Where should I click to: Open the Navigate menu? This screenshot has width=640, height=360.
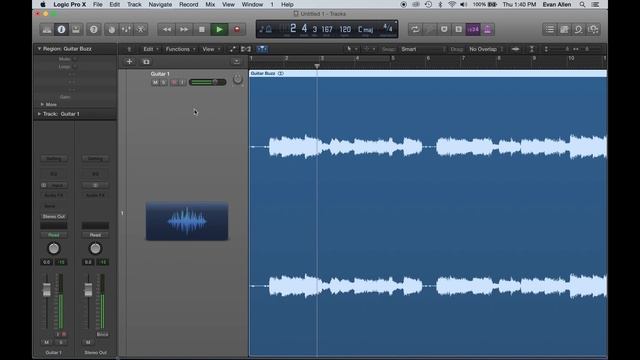[160, 4]
